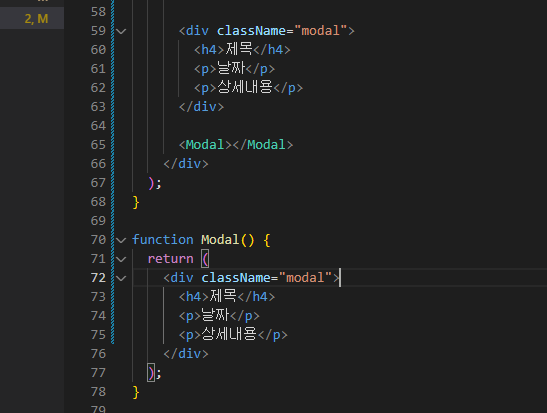Click the p 날짜 element on line 74
547x413 pixels.
tap(219, 316)
